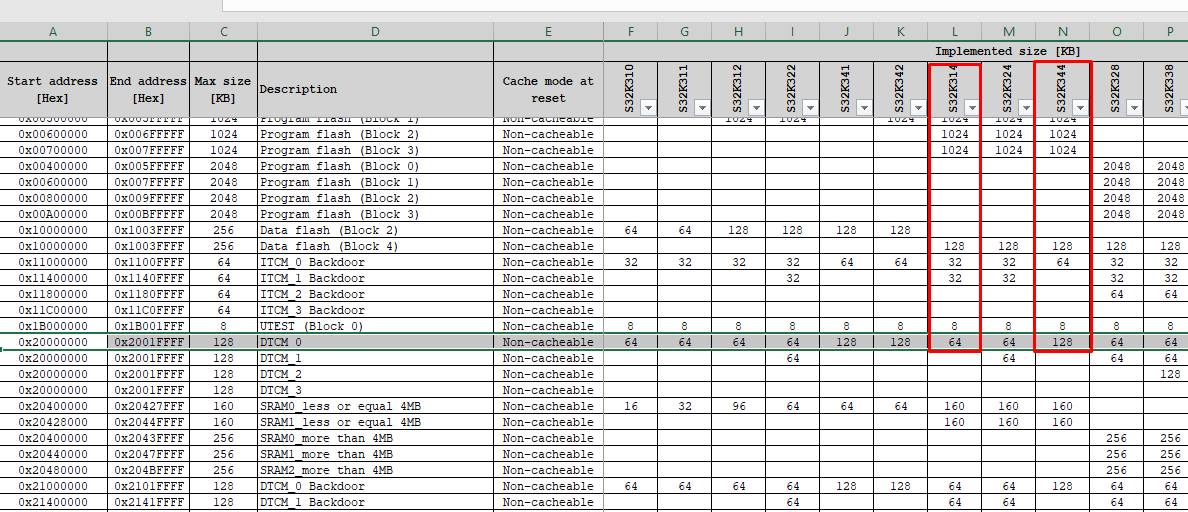Image resolution: width=1188 pixels, height=512 pixels.
Task: Select column E header
Action: pyautogui.click(x=549, y=32)
